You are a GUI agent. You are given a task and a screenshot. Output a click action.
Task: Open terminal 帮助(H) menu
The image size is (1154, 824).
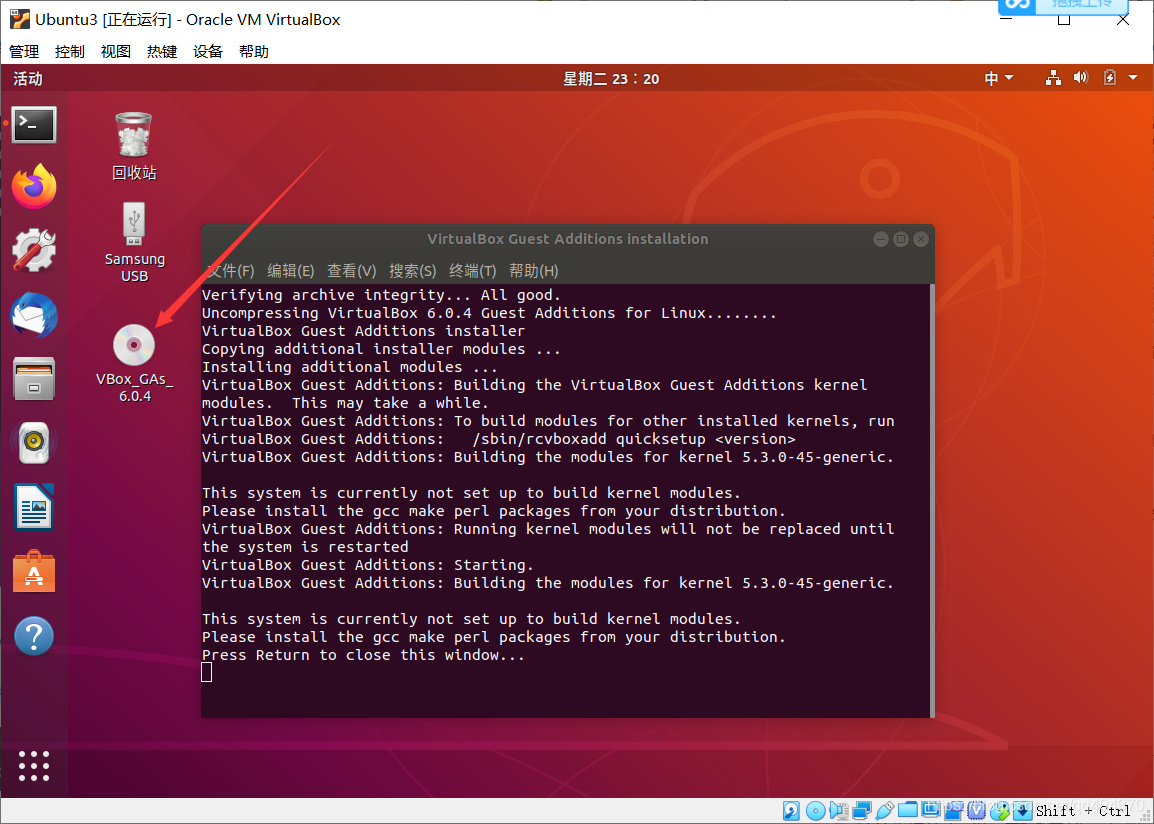(x=534, y=271)
